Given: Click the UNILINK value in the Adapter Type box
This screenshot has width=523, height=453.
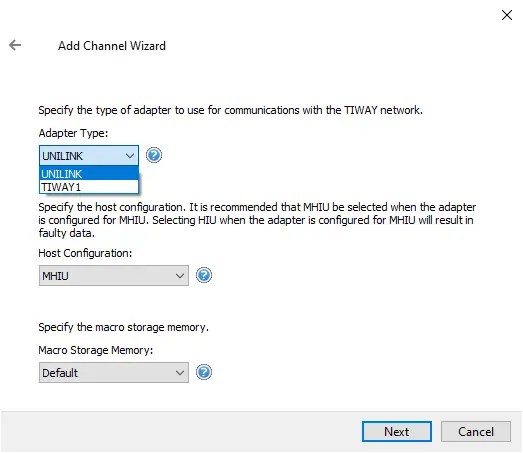Looking at the screenshot, I should [62, 156].
